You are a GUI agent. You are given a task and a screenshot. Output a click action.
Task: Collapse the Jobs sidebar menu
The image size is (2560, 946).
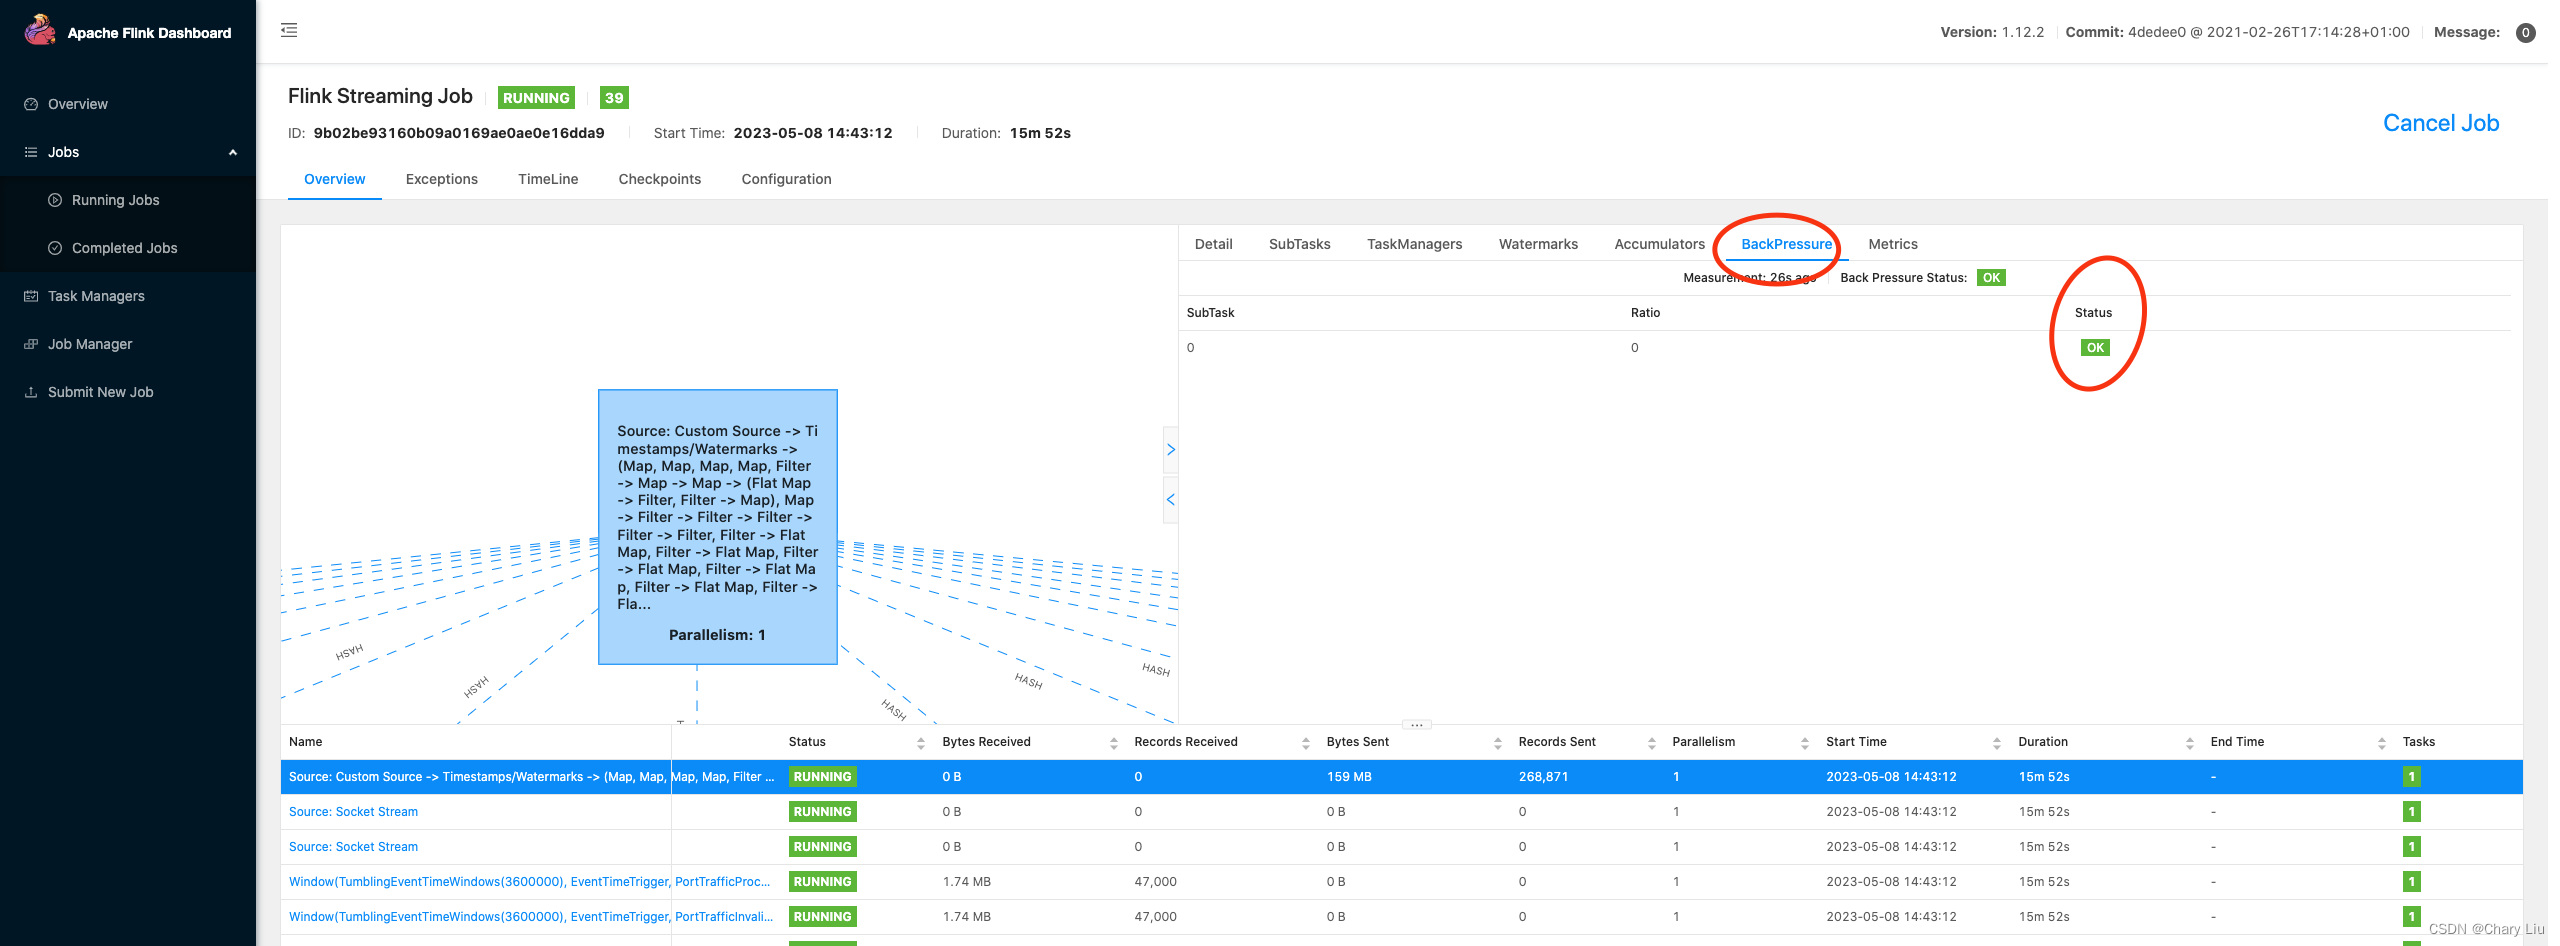point(128,152)
